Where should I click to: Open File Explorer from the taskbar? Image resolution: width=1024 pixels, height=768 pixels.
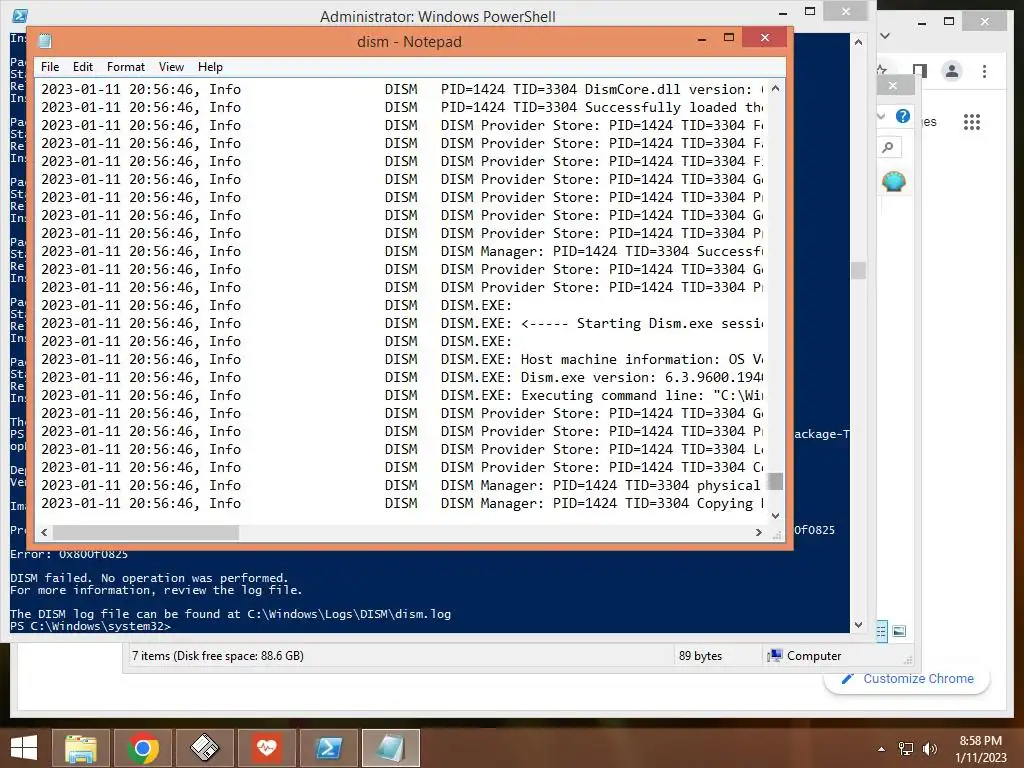[x=80, y=748]
